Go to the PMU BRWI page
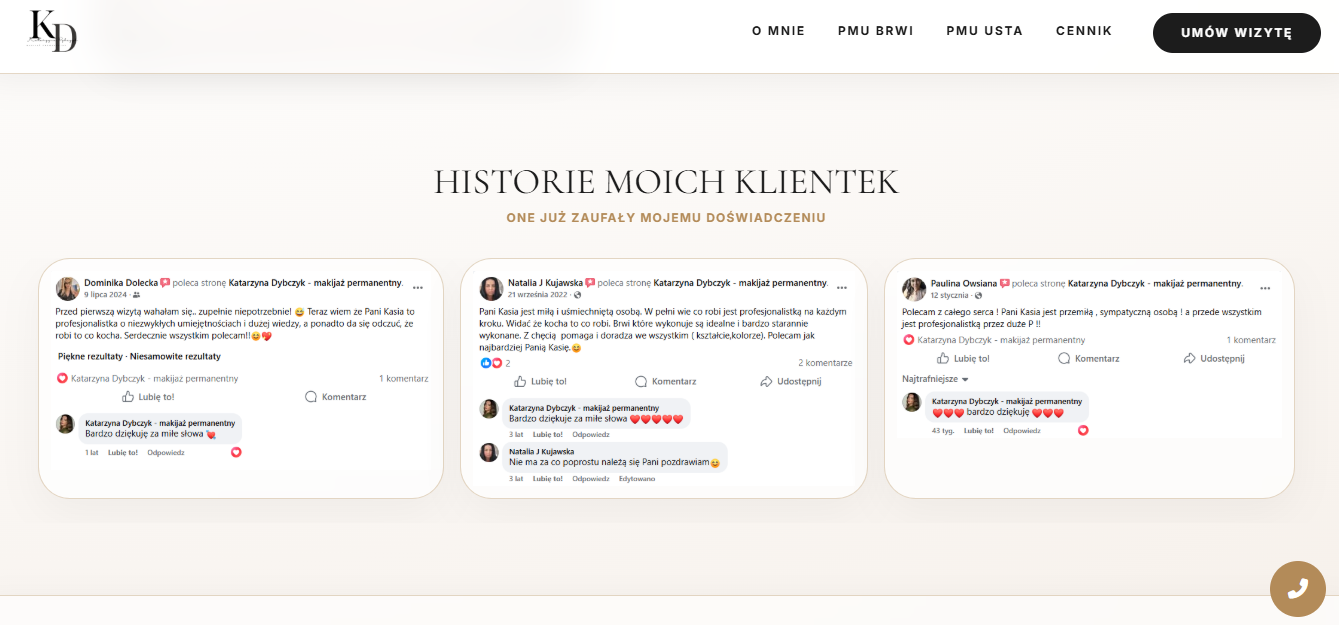The height and width of the screenshot is (625, 1339). 875,31
